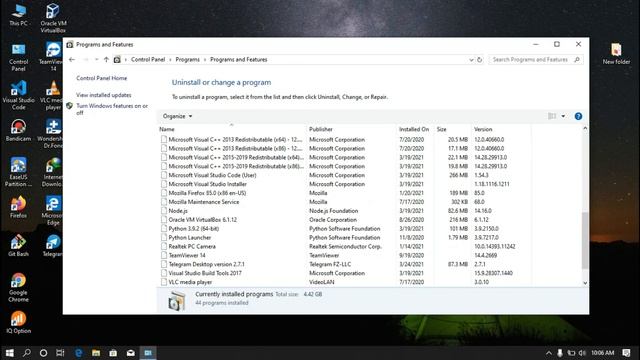Image resolution: width=640 pixels, height=360 pixels.
Task: Click the Back navigation arrow
Action: 72,60
